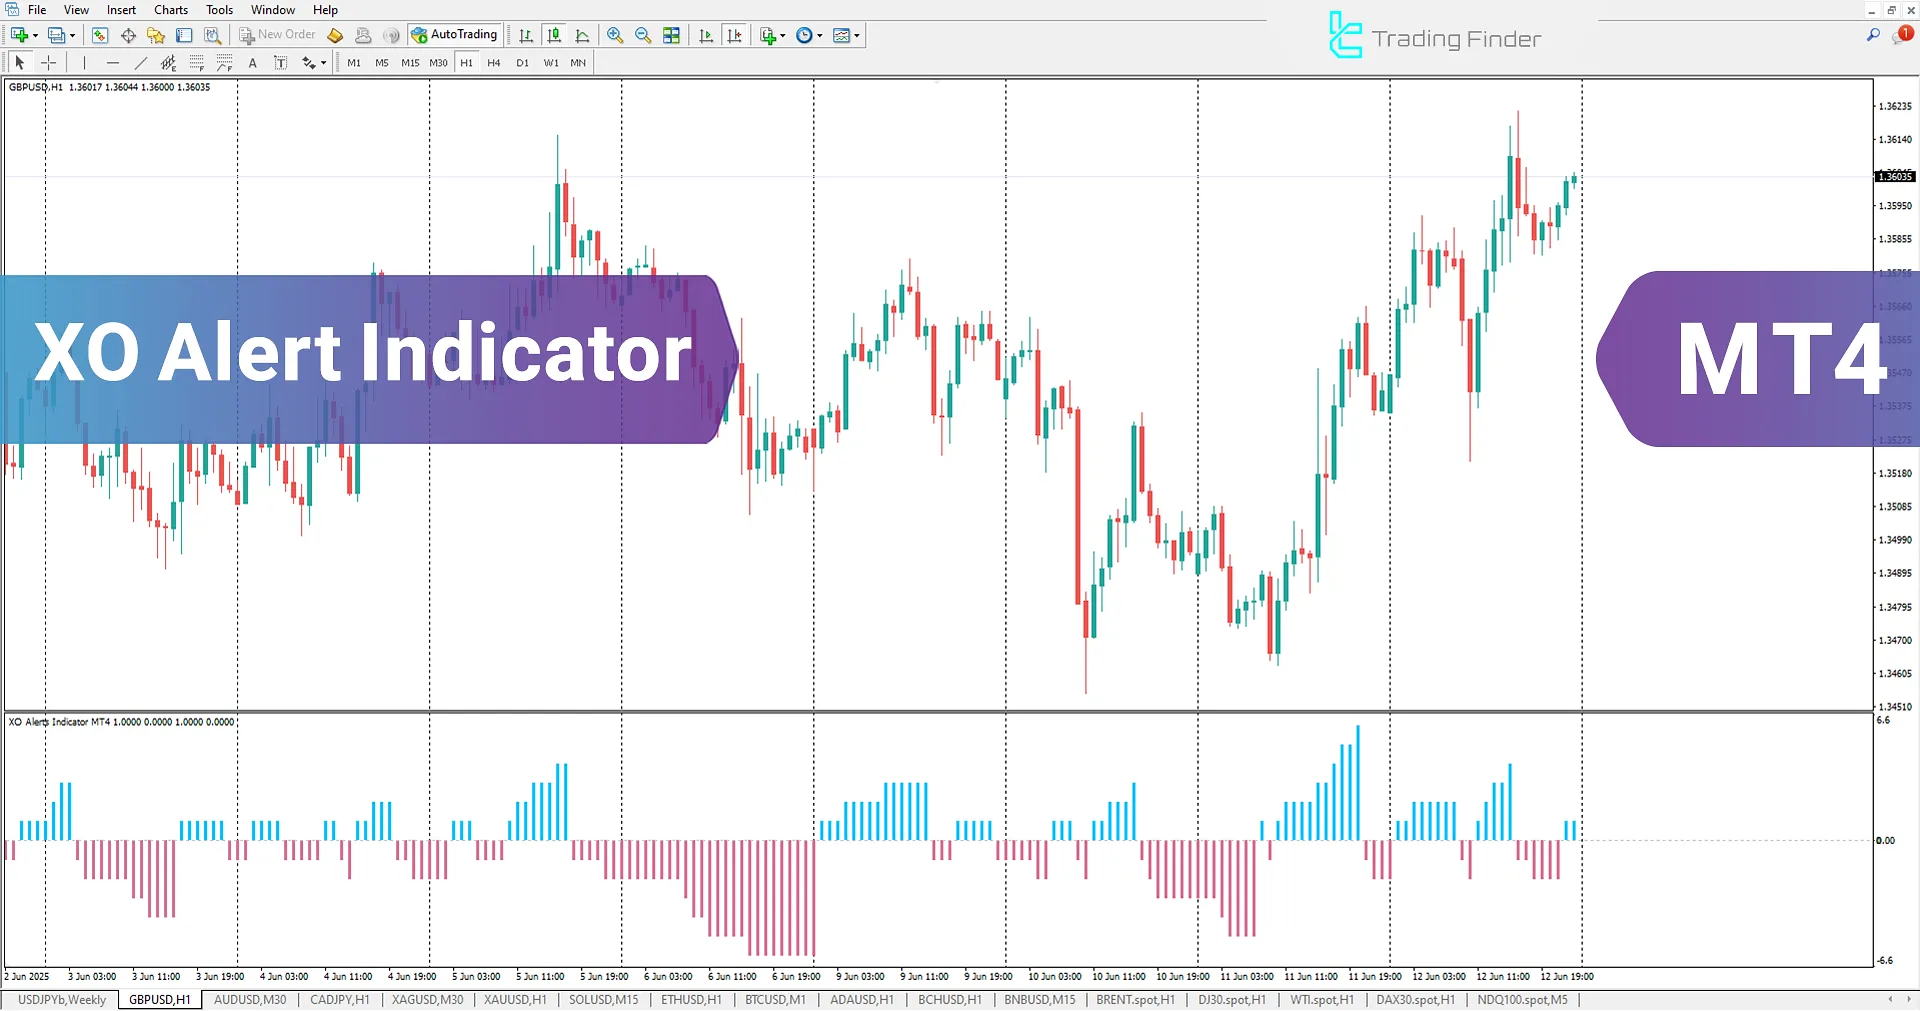Switch to bar chart display
The image size is (1920, 1011).
click(526, 35)
